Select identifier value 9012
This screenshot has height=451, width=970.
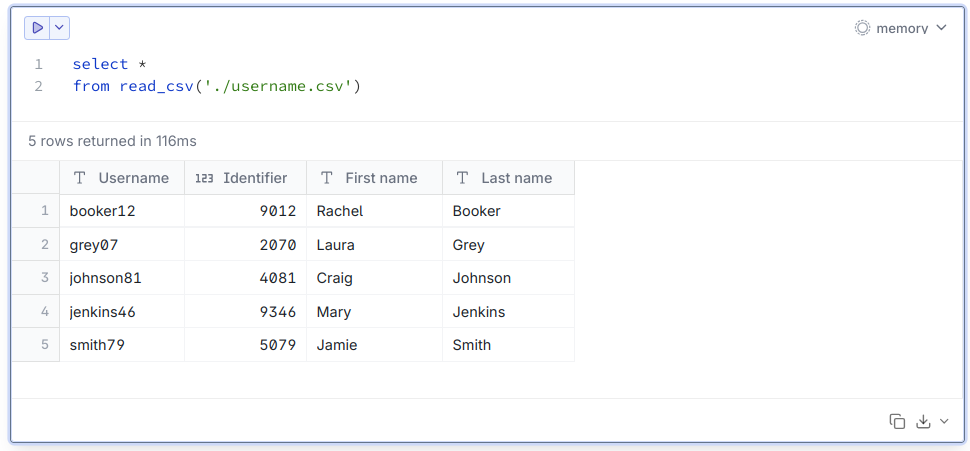tap(246, 211)
